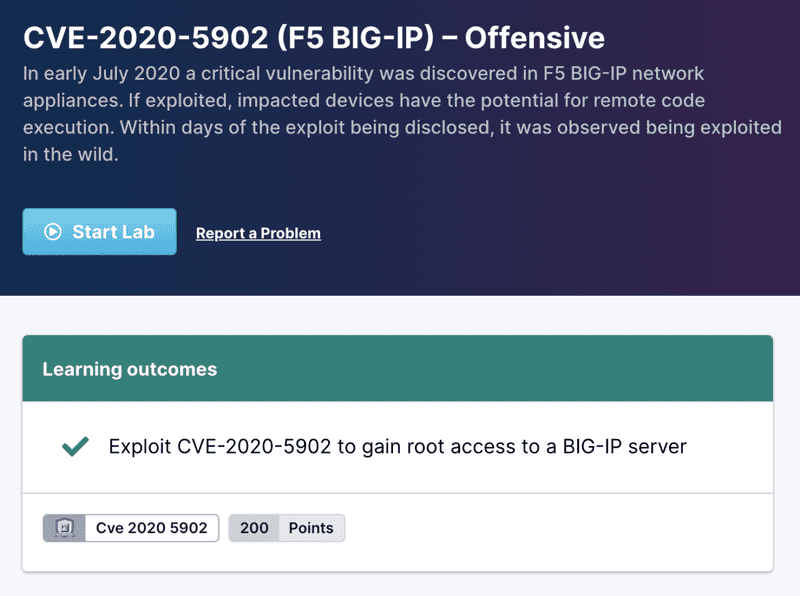Click the Learning outcomes green header
The image size is (800, 596).
[x=397, y=369]
